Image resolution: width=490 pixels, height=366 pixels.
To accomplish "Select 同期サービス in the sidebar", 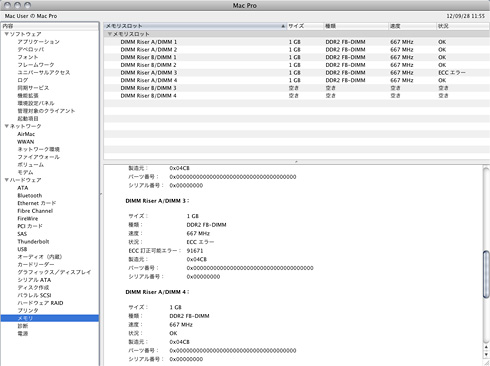I will click(x=33, y=88).
